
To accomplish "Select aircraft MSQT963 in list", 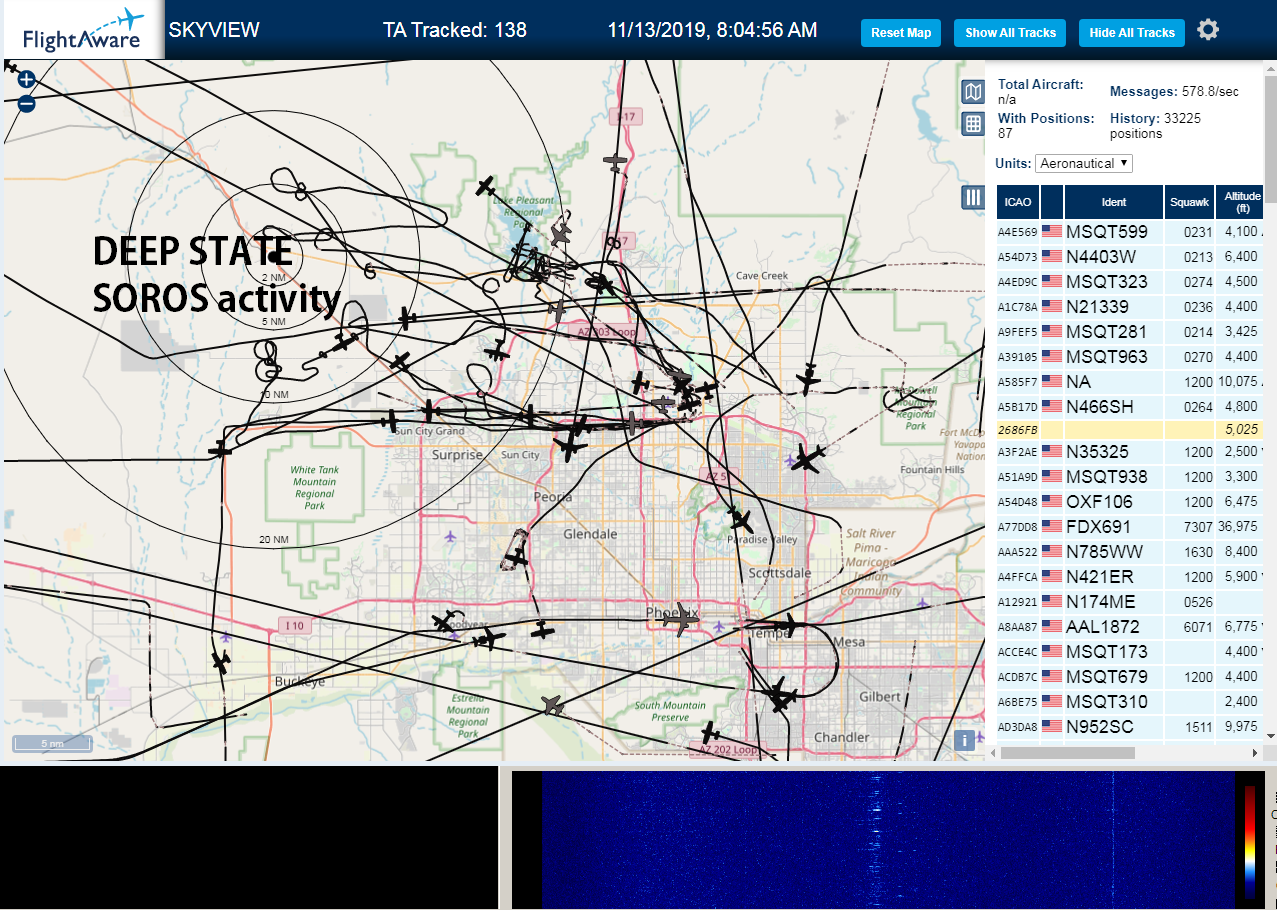I will [1130, 357].
